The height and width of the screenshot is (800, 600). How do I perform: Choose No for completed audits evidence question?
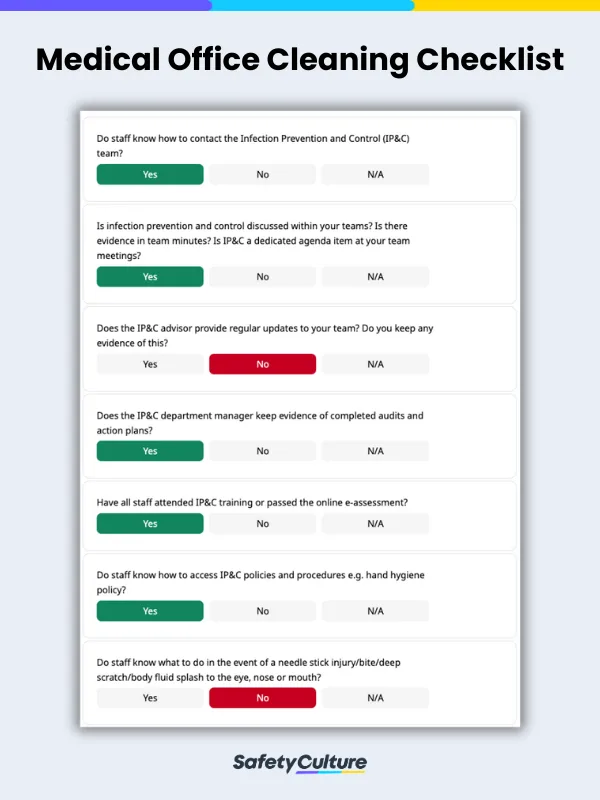[262, 451]
